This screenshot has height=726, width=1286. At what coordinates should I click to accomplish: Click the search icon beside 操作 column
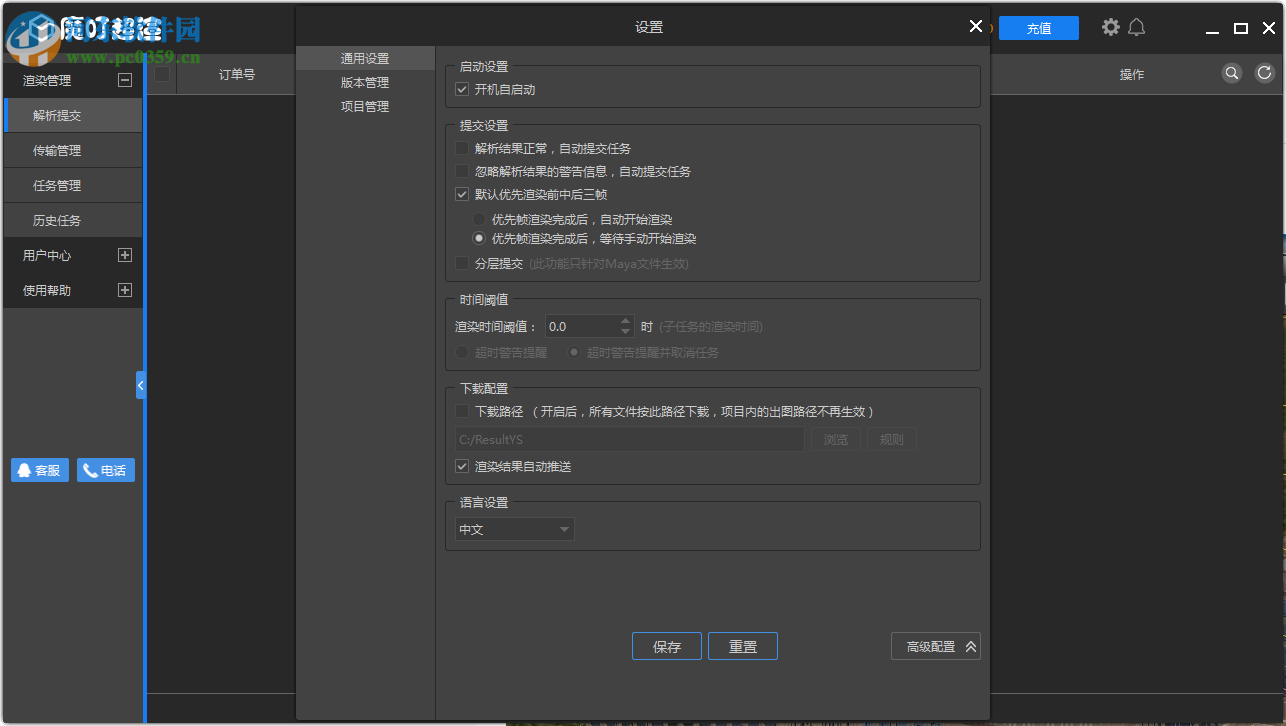[1231, 73]
